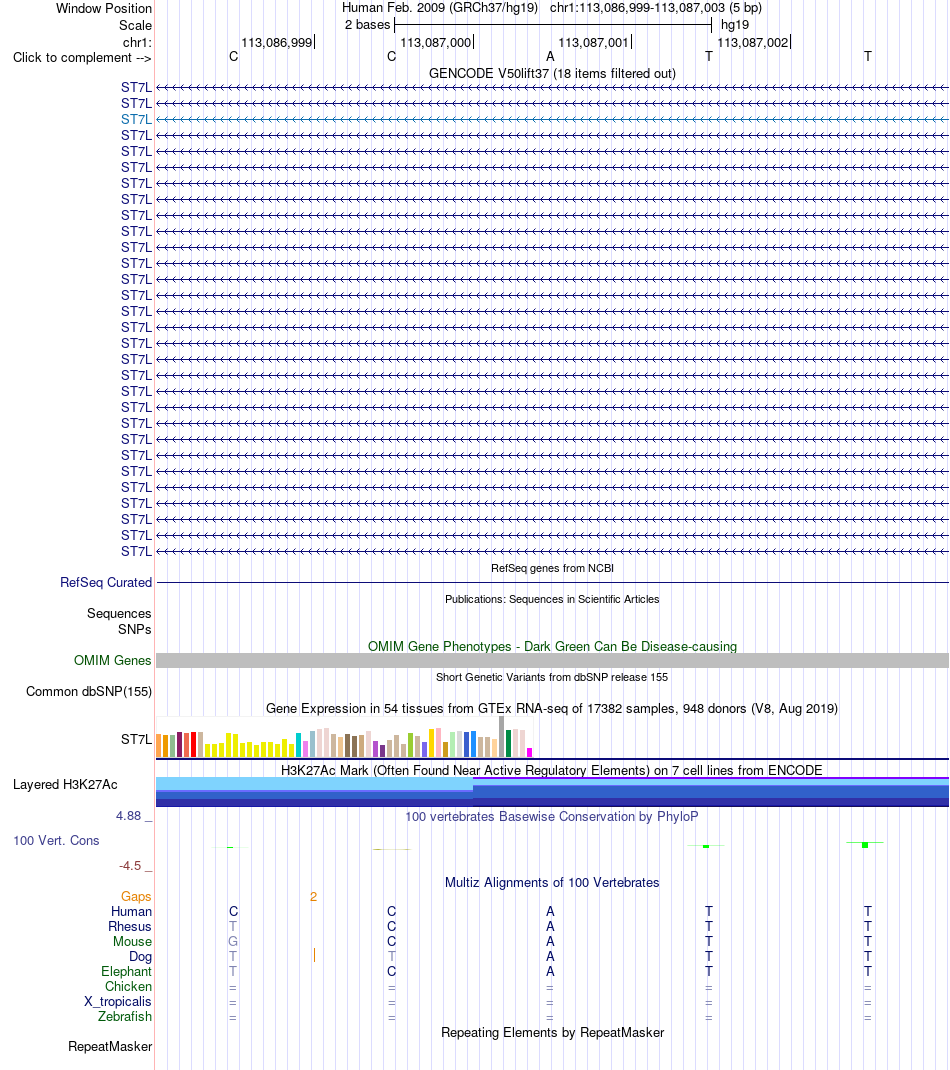Click the 'SNPs' track label
Viewport: 950px width, 1070px height.
[x=134, y=630]
